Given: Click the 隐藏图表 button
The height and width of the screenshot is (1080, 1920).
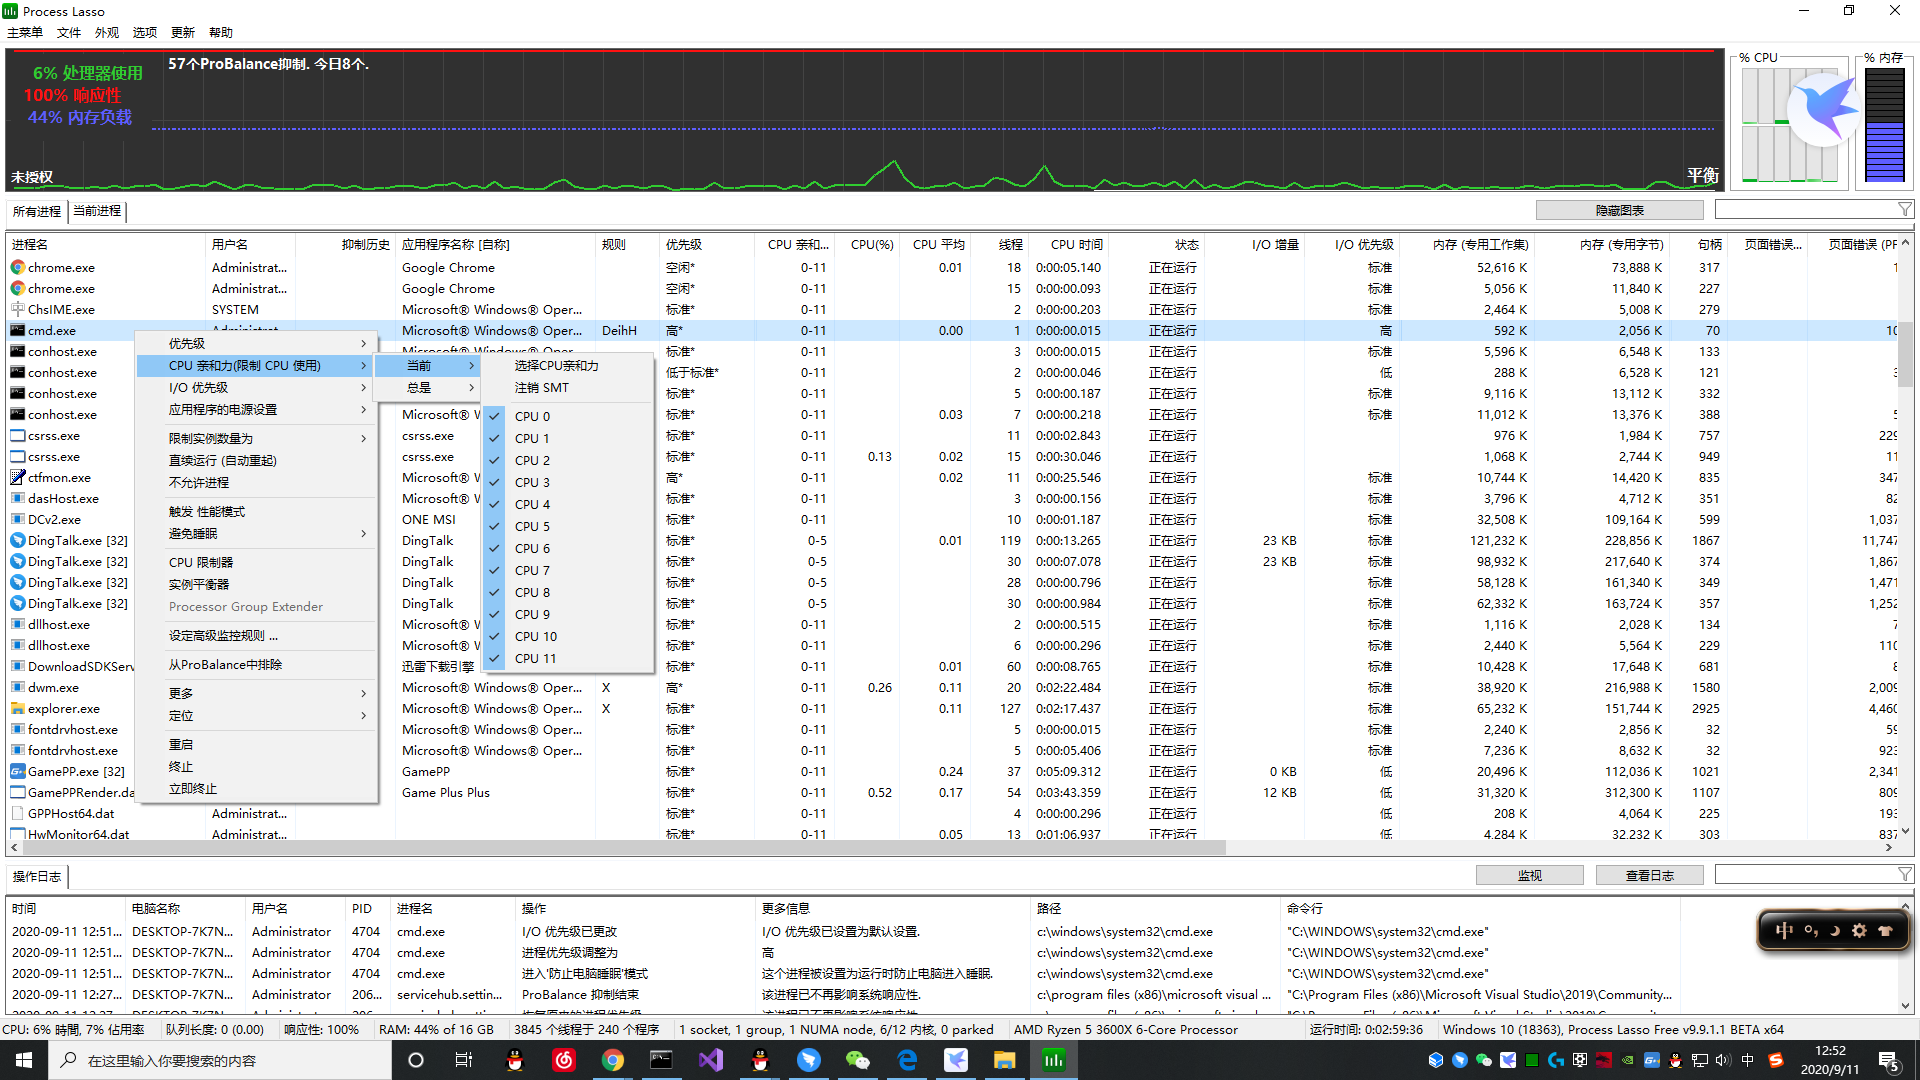Looking at the screenshot, I should pos(1619,210).
